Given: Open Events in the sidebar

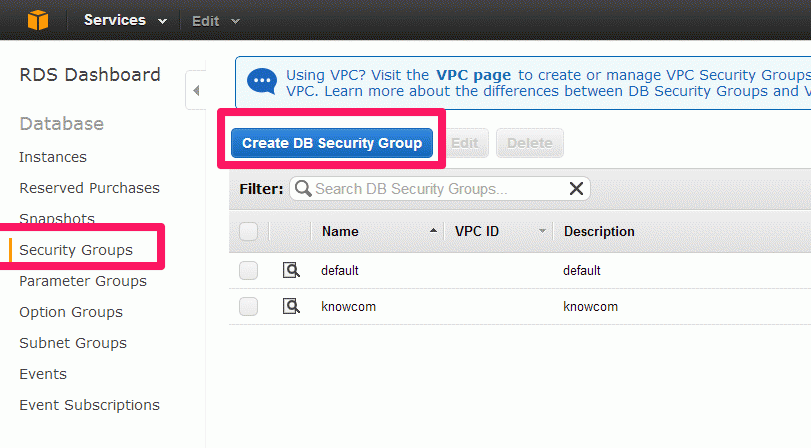Looking at the screenshot, I should click(x=43, y=374).
